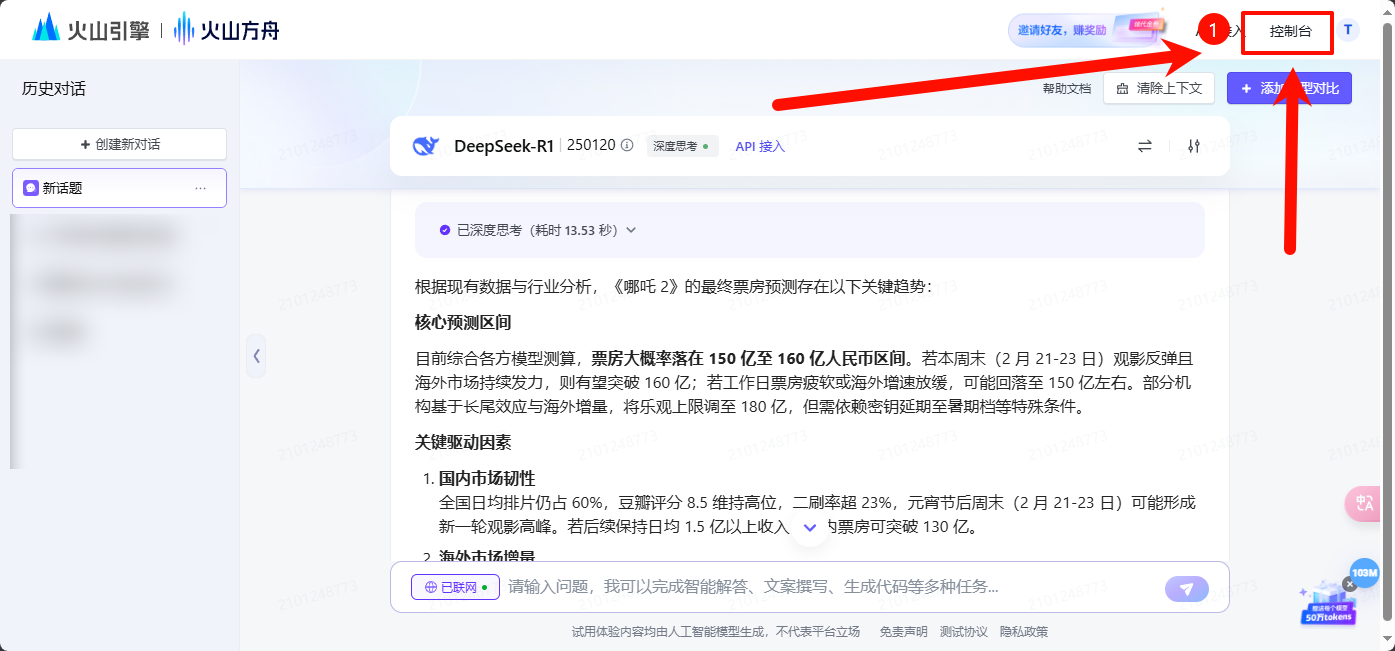1395x651 pixels.
Task: Click the 添加模型对比 button
Action: (1290, 88)
